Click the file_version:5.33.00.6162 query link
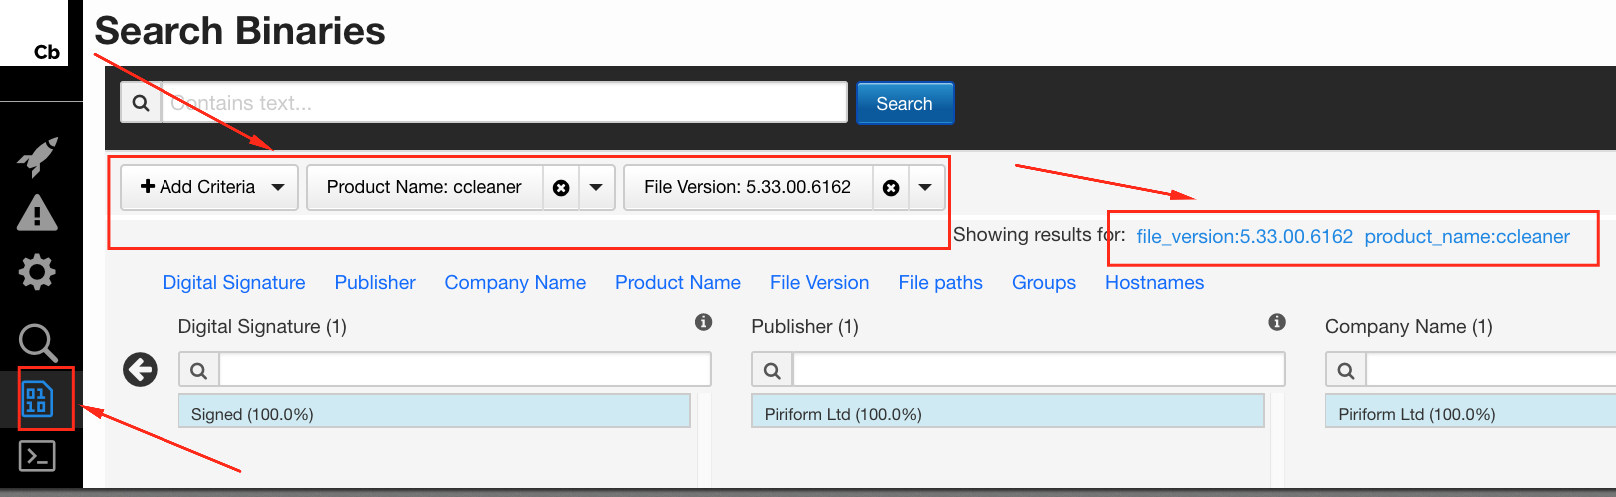Image resolution: width=1616 pixels, height=497 pixels. pyautogui.click(x=1244, y=237)
